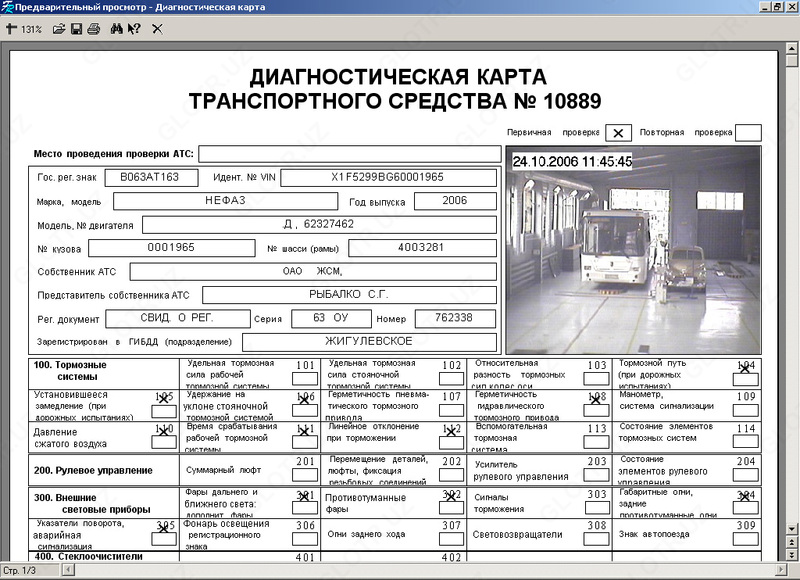800x580 pixels.
Task: Save the diagnostic card with the diskette icon
Action: point(77,30)
